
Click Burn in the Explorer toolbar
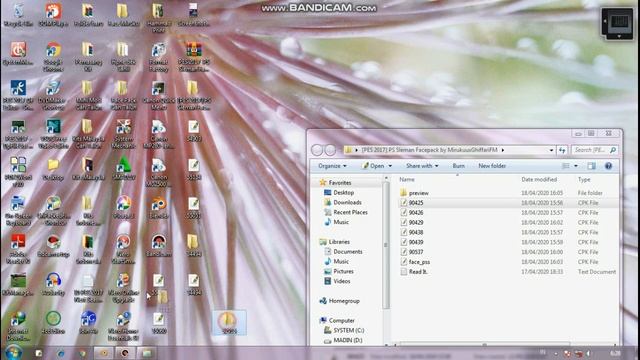458,166
